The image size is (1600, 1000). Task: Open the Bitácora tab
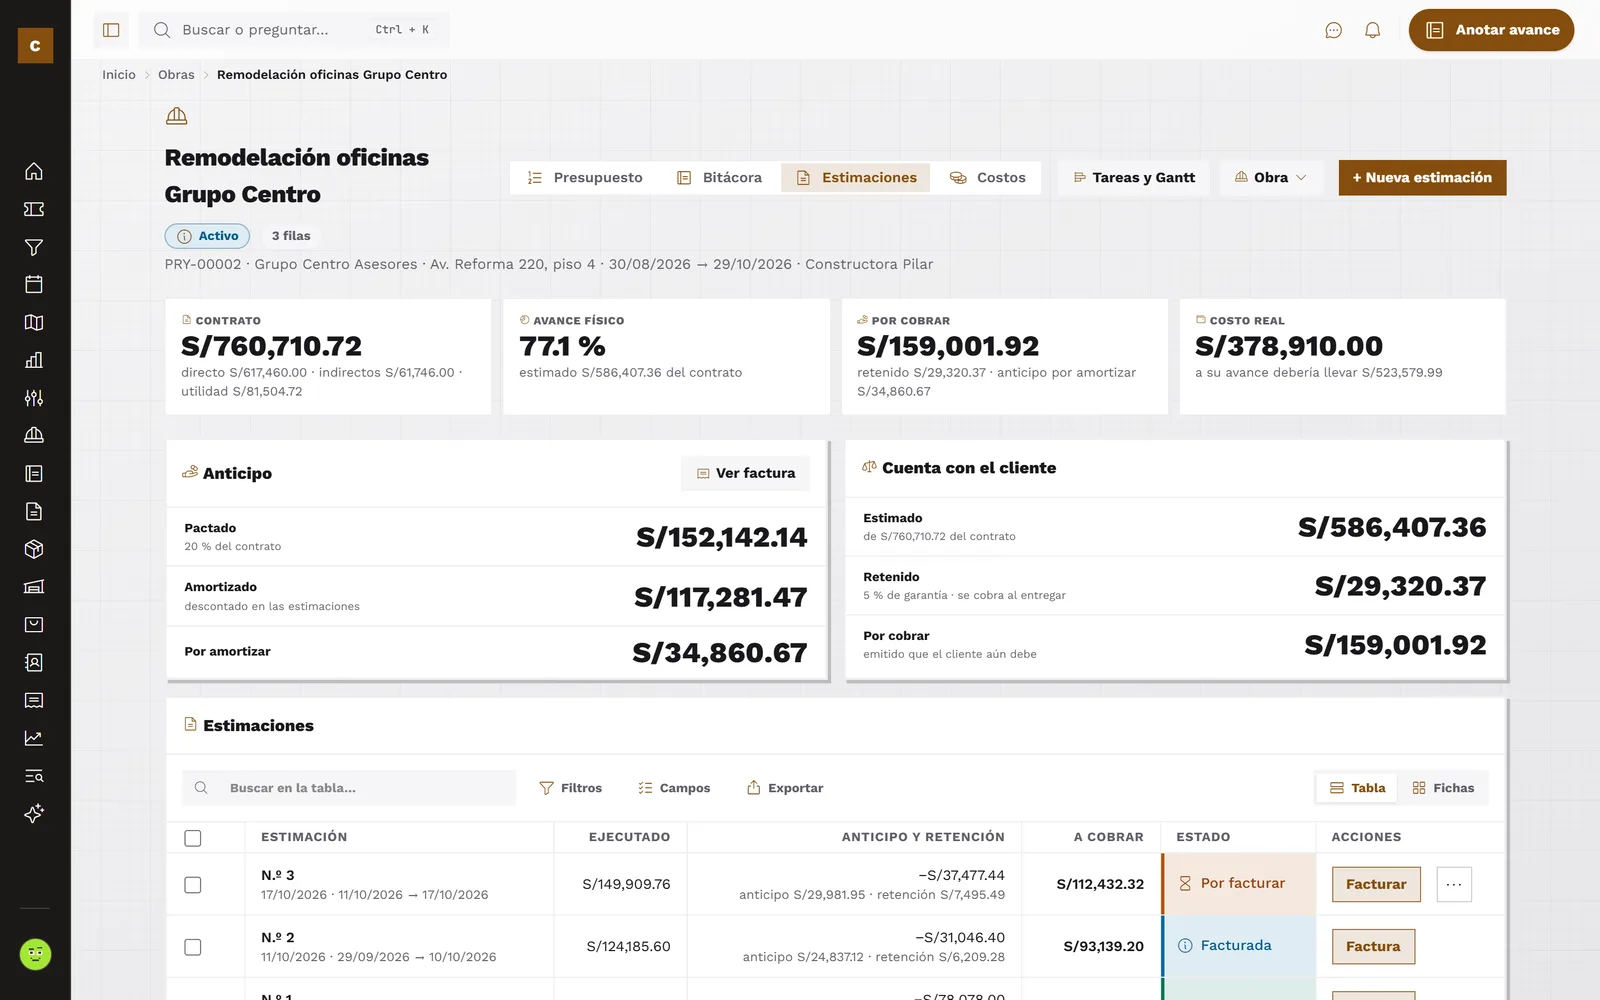click(x=720, y=178)
